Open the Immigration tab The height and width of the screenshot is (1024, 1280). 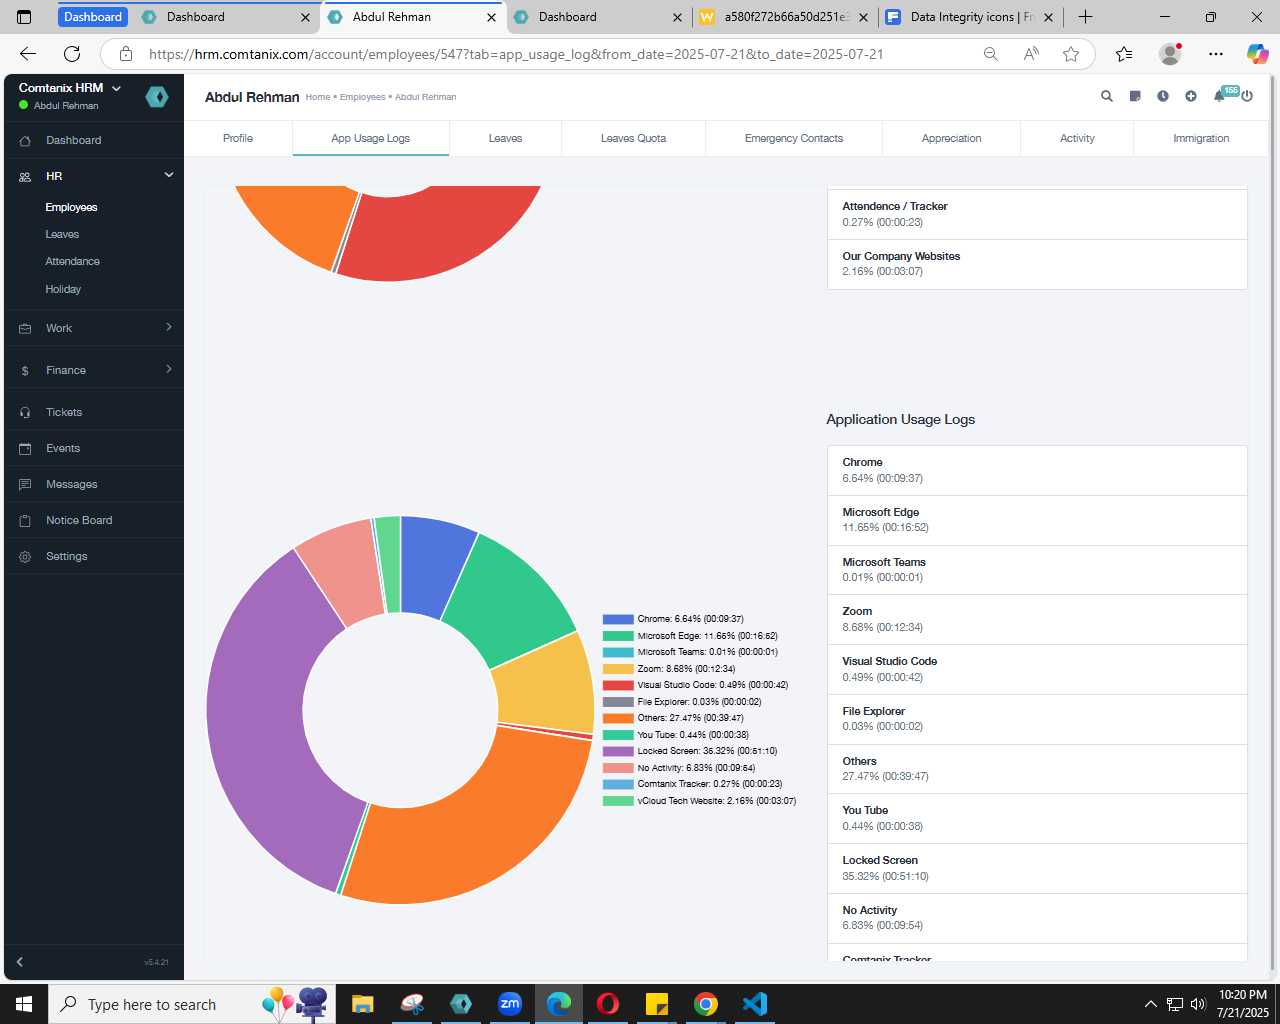tap(1201, 138)
